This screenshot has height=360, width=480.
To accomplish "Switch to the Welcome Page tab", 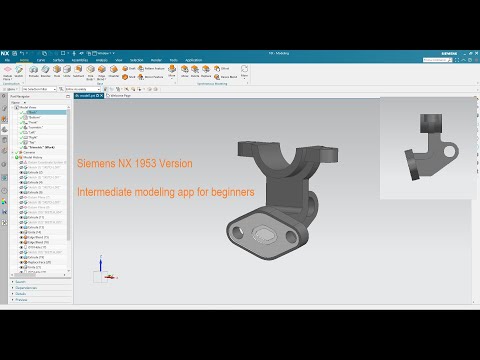I will (x=119, y=96).
